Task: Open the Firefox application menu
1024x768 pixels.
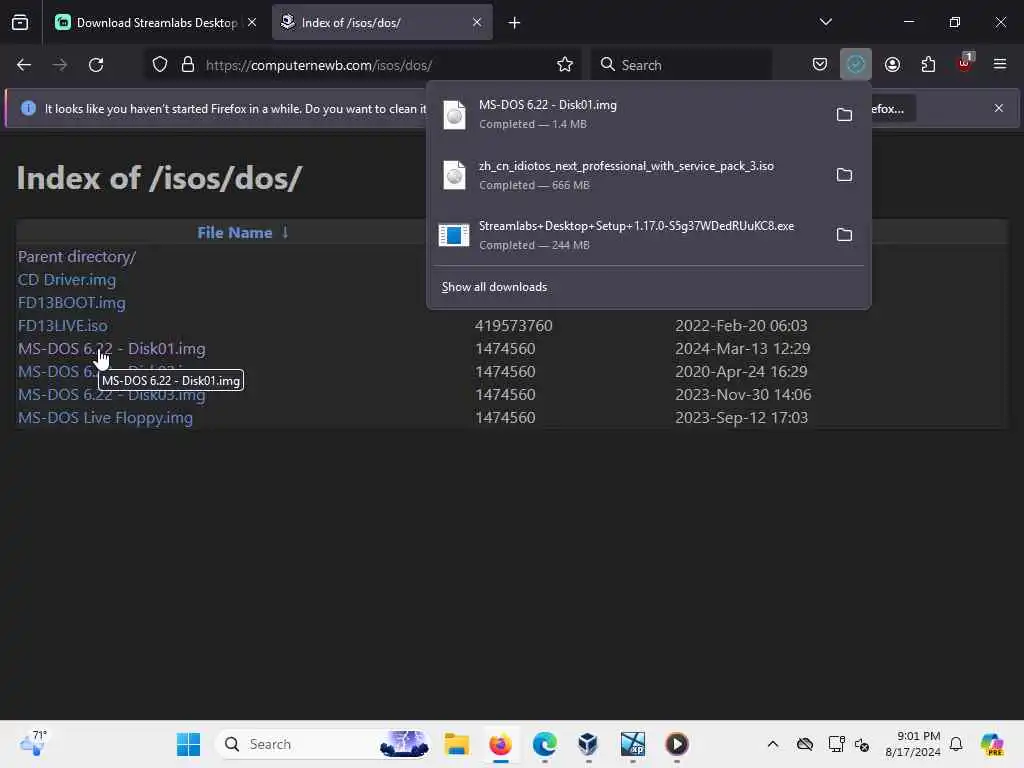Action: (1000, 65)
